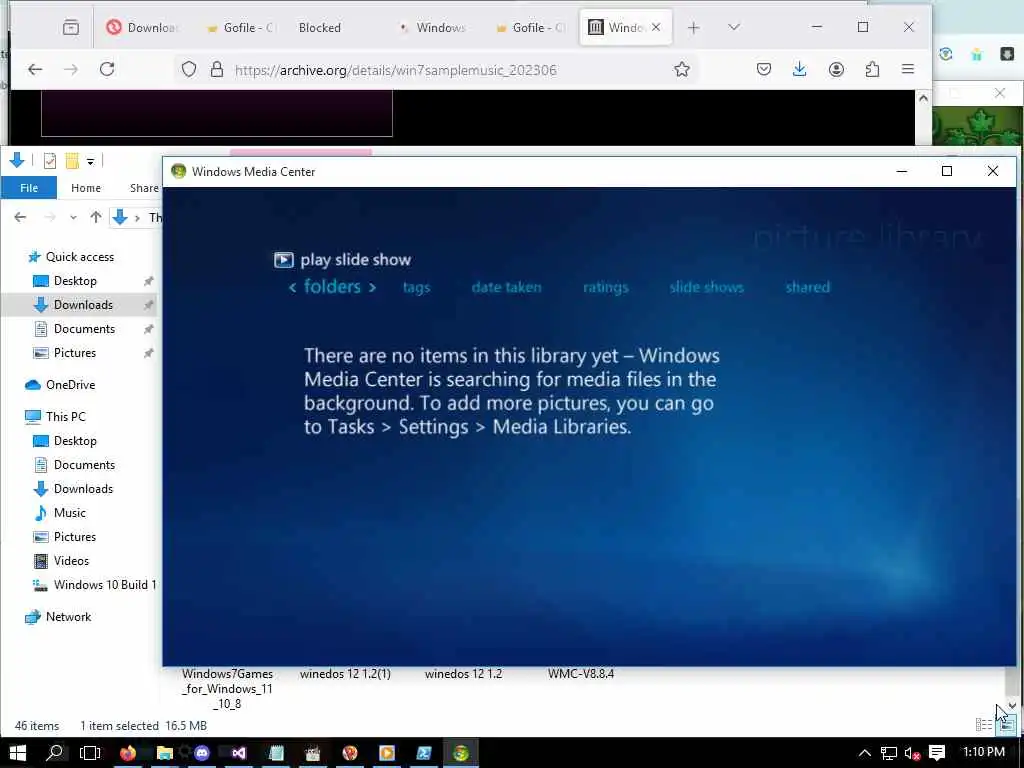Open Firefox from the taskbar
1024x768 pixels.
coord(127,753)
